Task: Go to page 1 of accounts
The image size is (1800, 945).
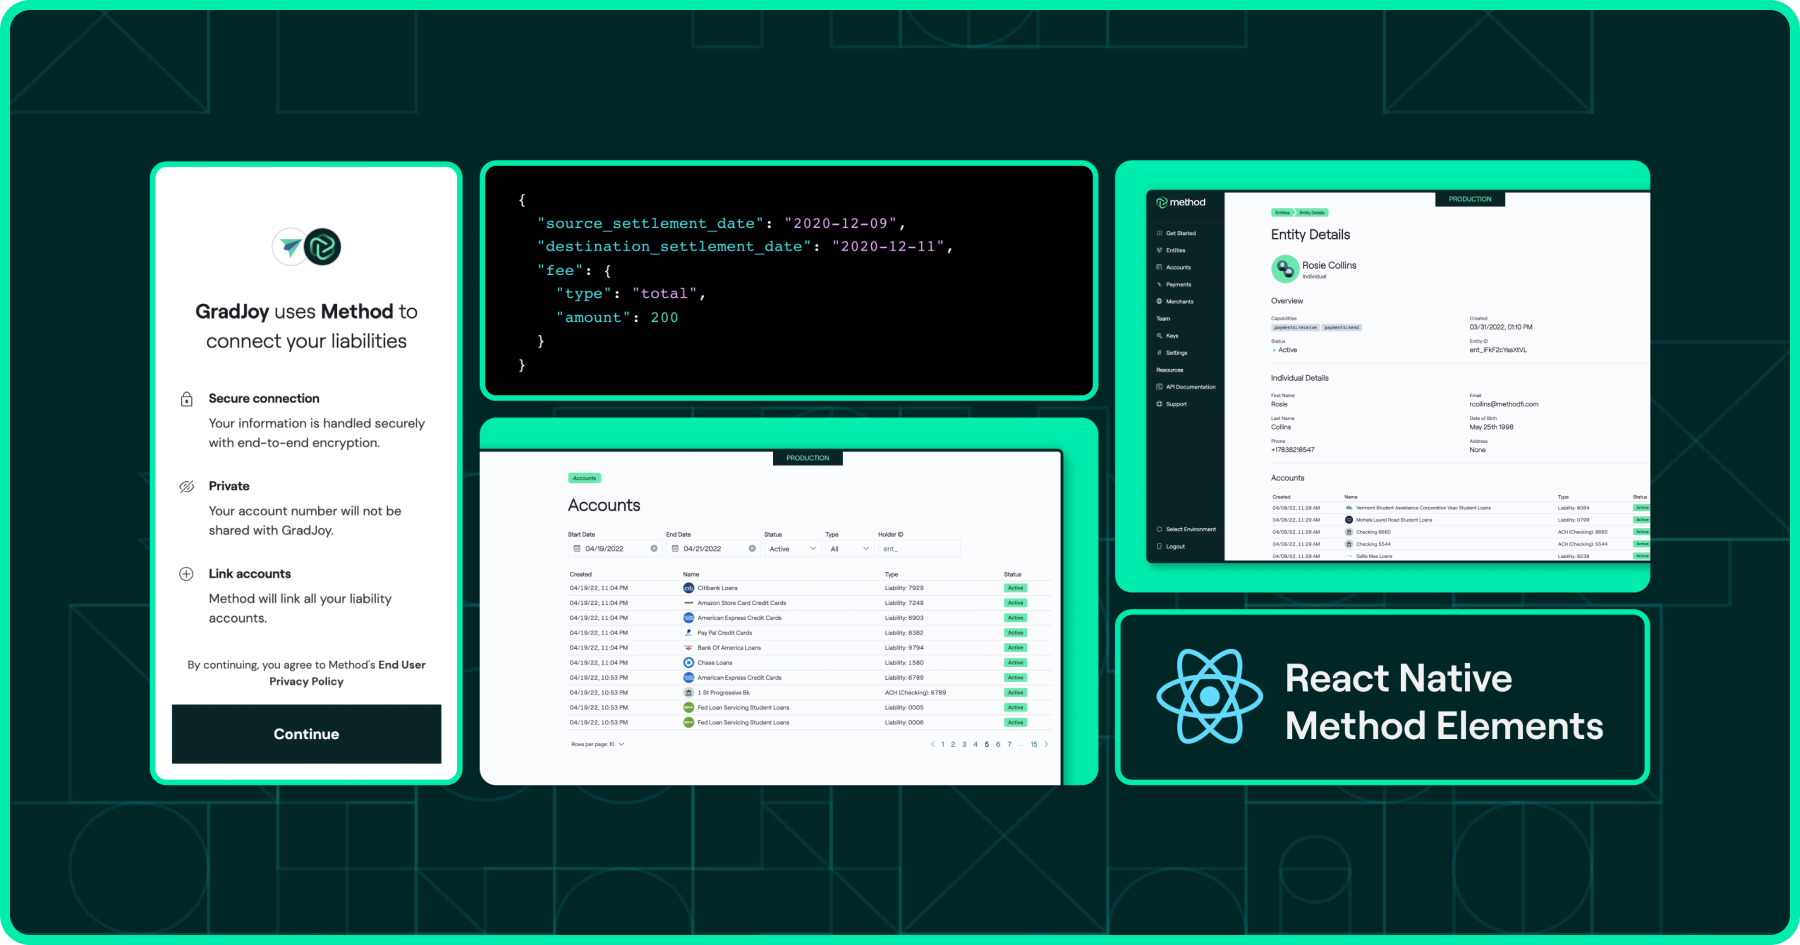Action: (x=942, y=745)
